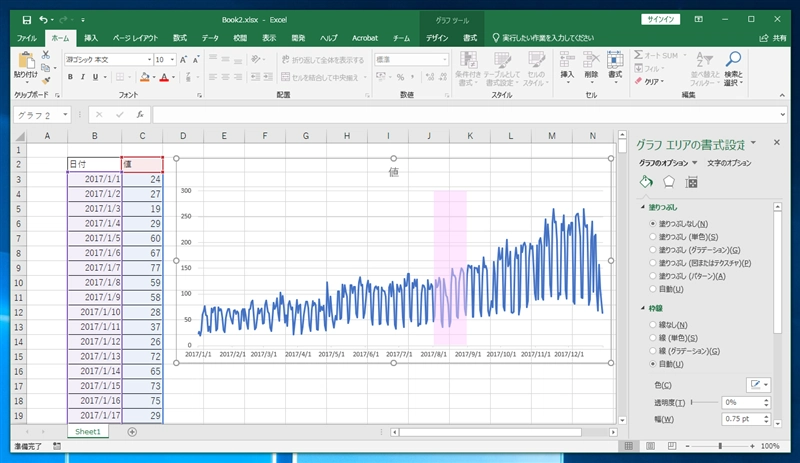Open Format as Table icon
This screenshot has width=800, height=463.
coord(503,60)
